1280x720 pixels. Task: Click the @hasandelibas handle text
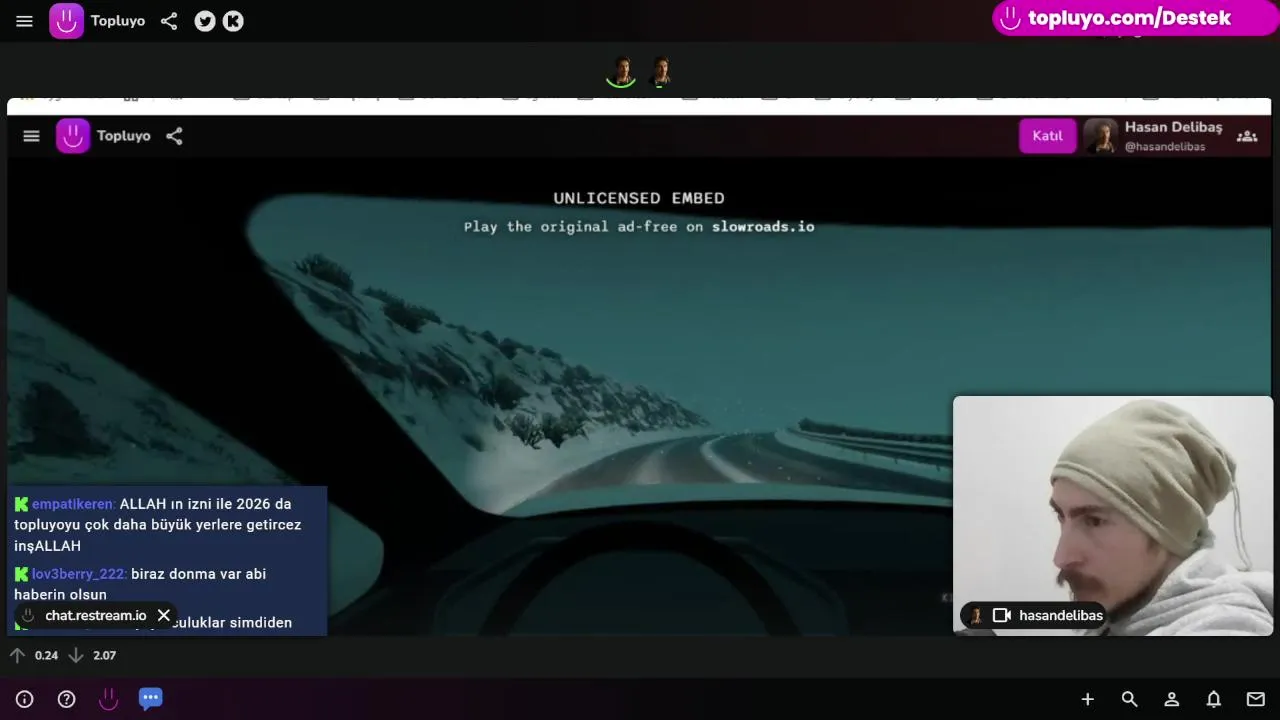tap(1165, 146)
